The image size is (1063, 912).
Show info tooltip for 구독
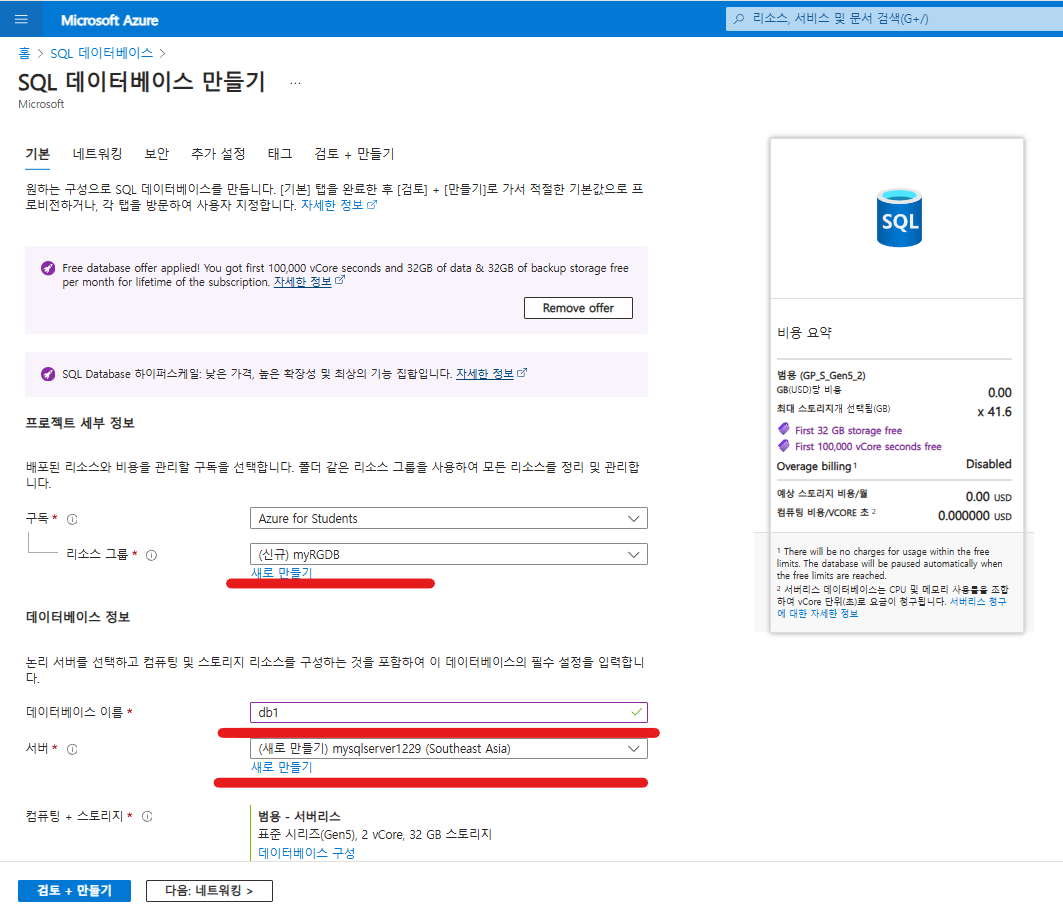pyautogui.click(x=73, y=519)
